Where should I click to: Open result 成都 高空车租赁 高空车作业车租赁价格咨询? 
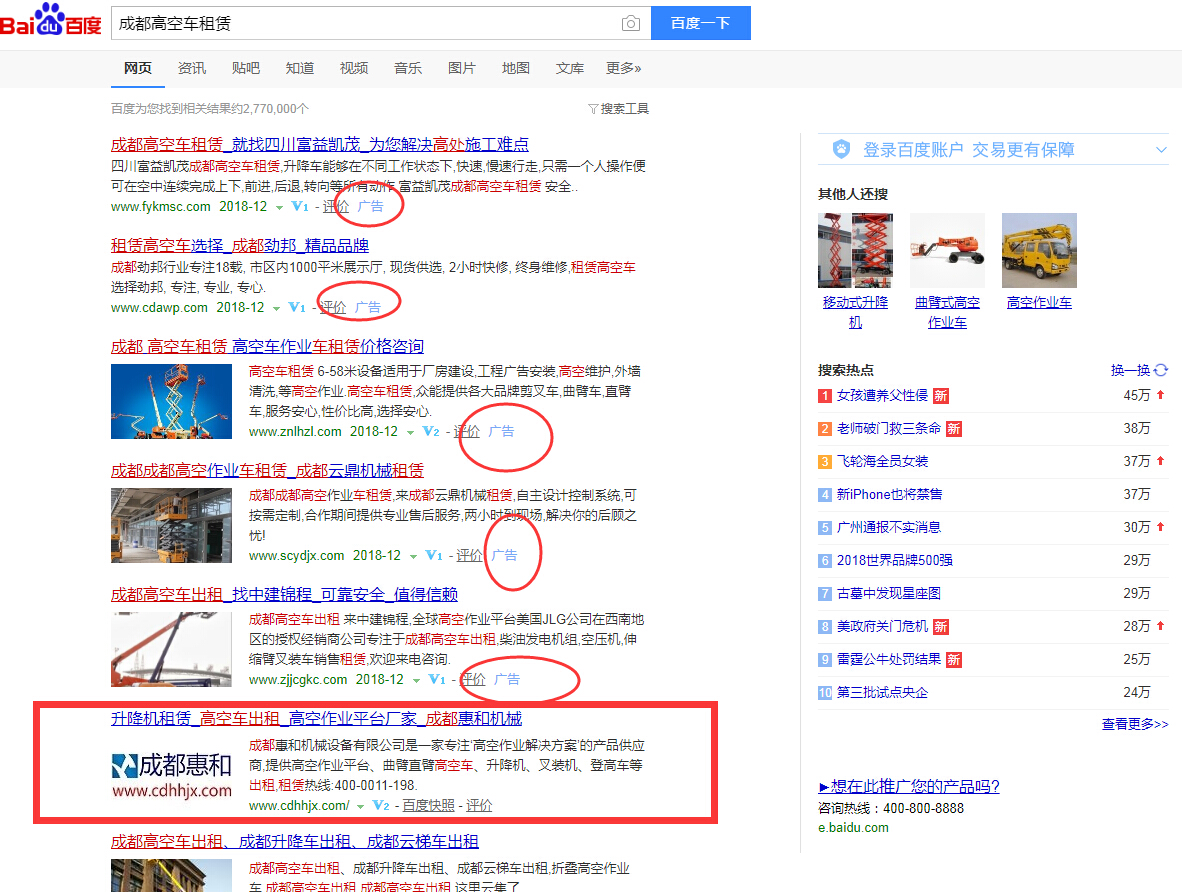pos(268,346)
